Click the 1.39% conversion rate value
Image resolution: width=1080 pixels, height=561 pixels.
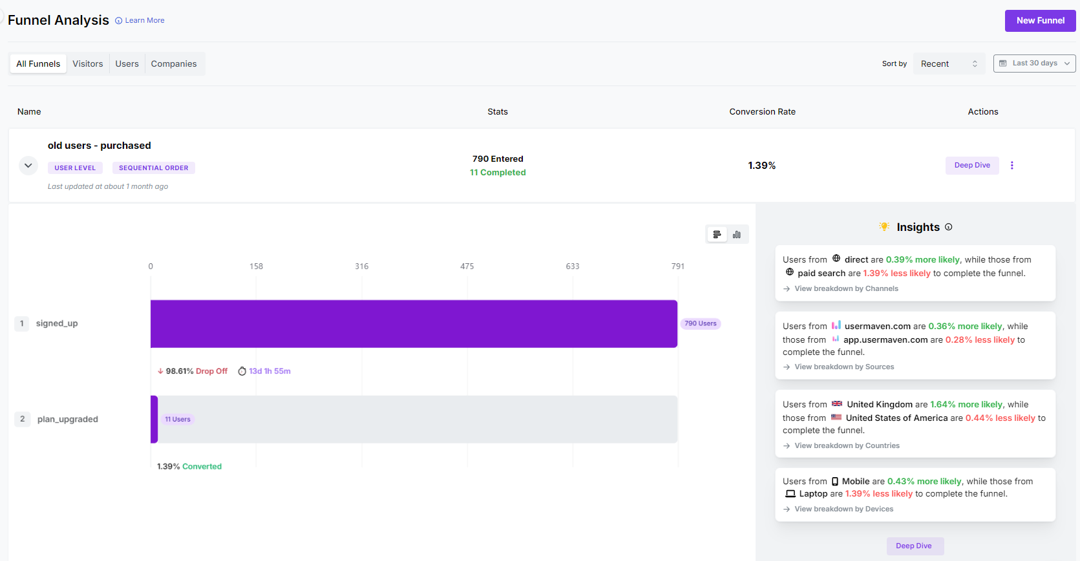pos(762,165)
